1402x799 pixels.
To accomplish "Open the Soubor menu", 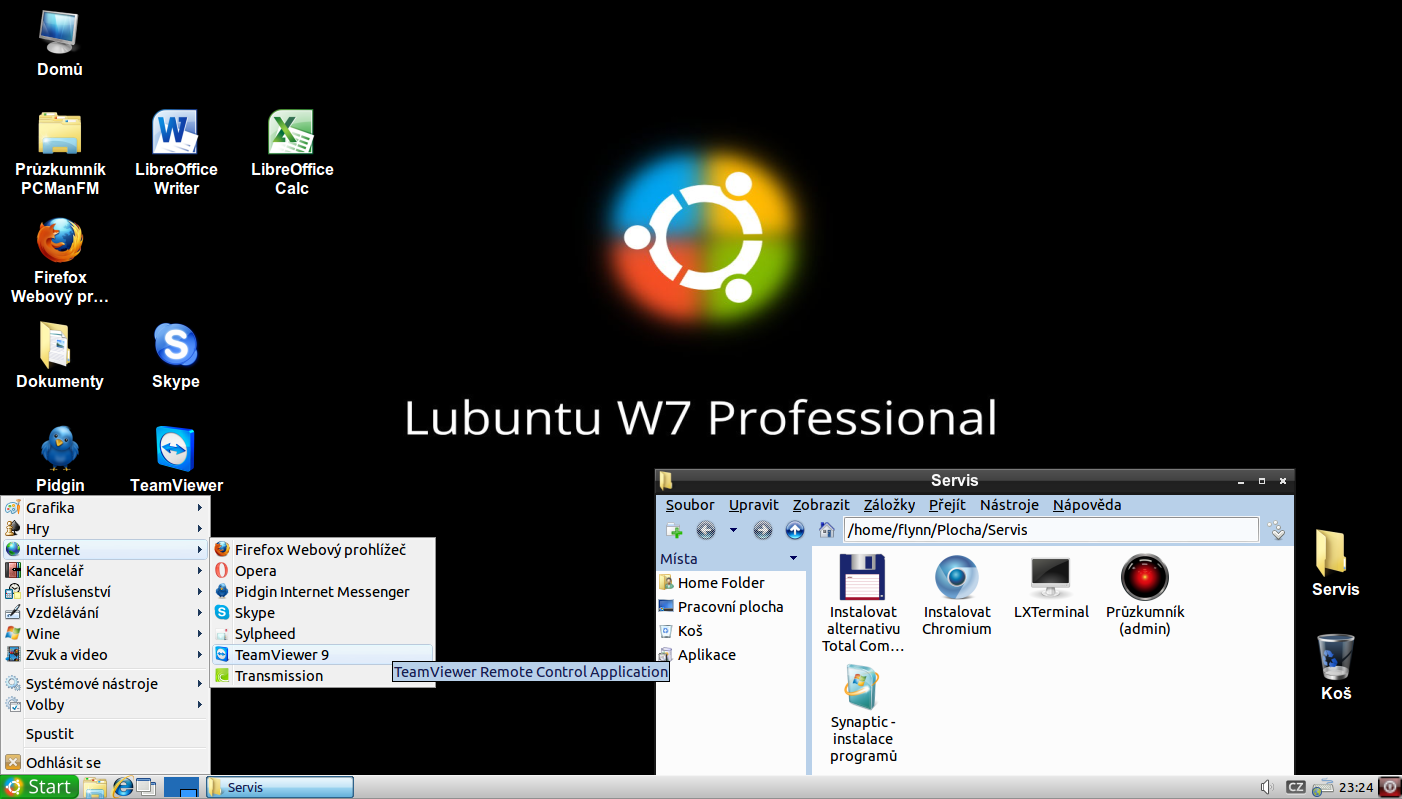I will coord(690,505).
